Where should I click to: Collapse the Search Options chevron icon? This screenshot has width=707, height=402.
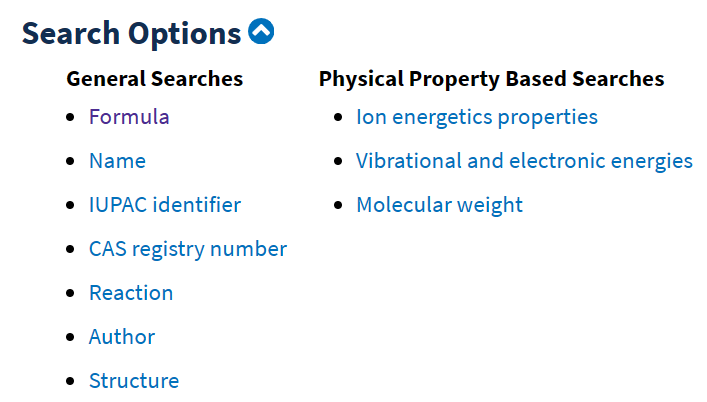coord(261,32)
